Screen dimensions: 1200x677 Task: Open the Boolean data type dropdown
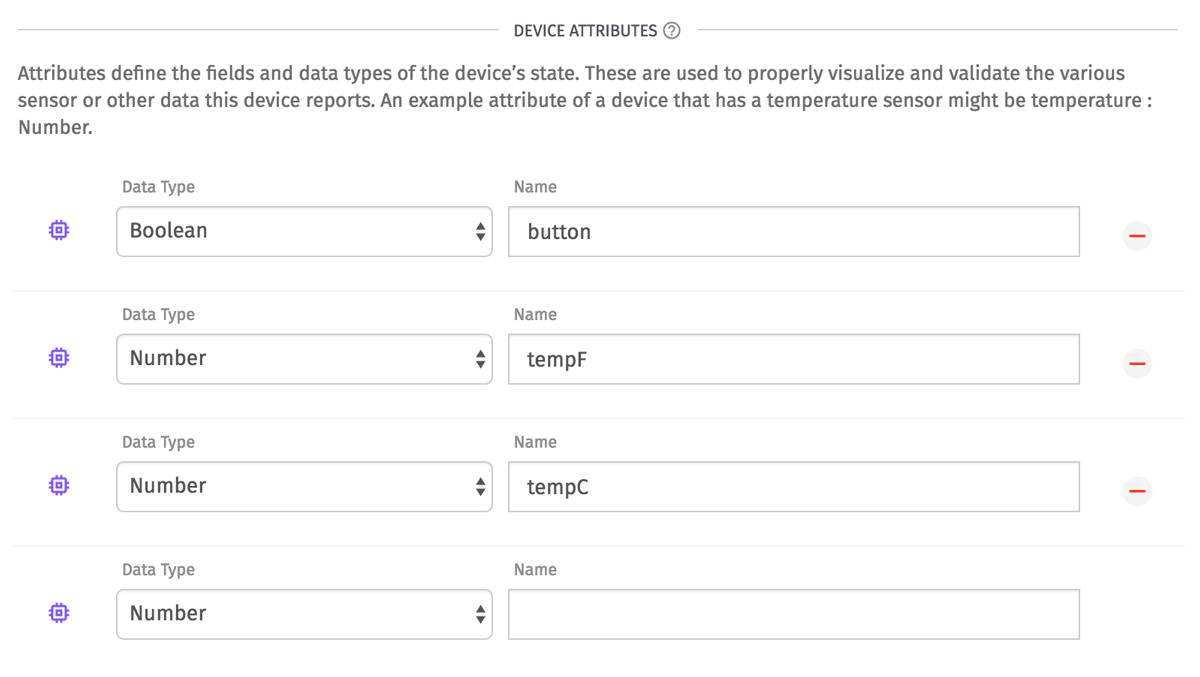coord(304,231)
